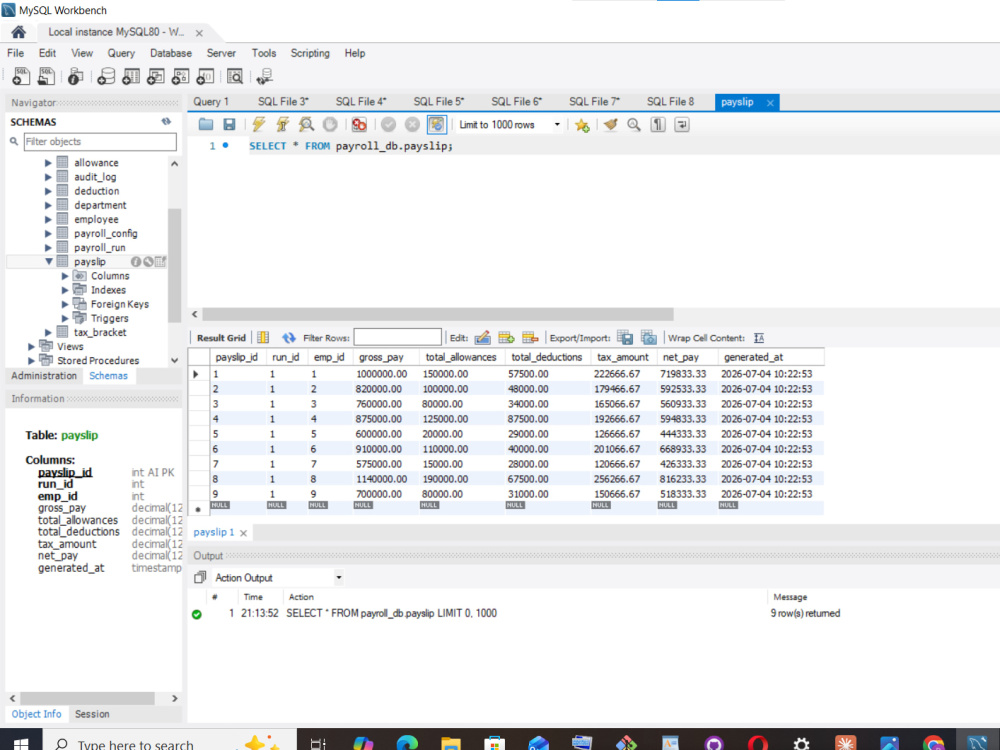Image resolution: width=1000 pixels, height=750 pixels.
Task: Toggle invisible characters display
Action: [x=658, y=124]
